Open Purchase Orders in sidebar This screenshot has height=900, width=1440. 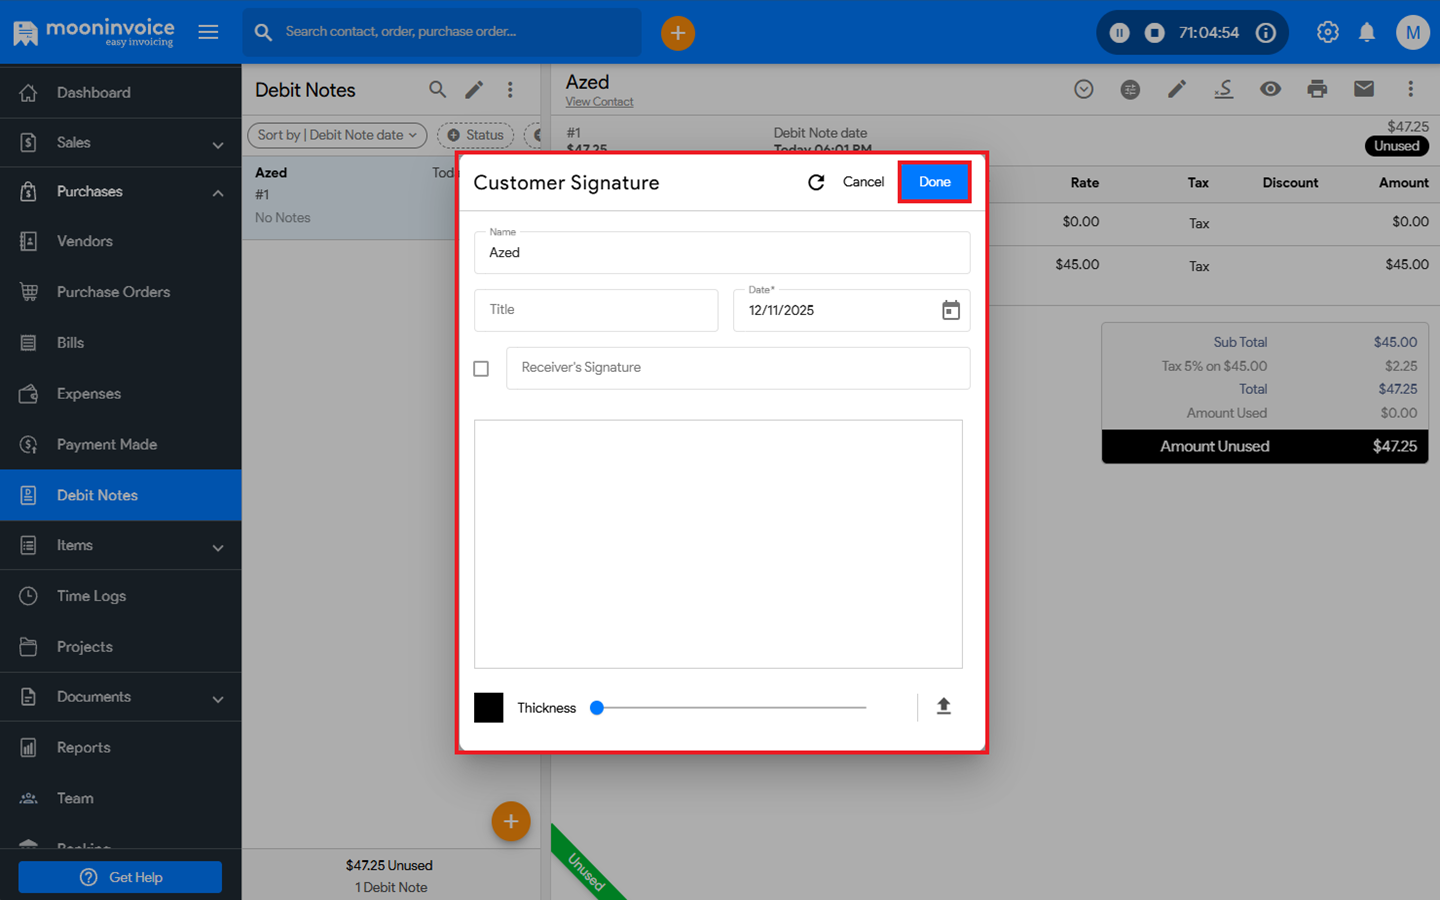tap(113, 292)
